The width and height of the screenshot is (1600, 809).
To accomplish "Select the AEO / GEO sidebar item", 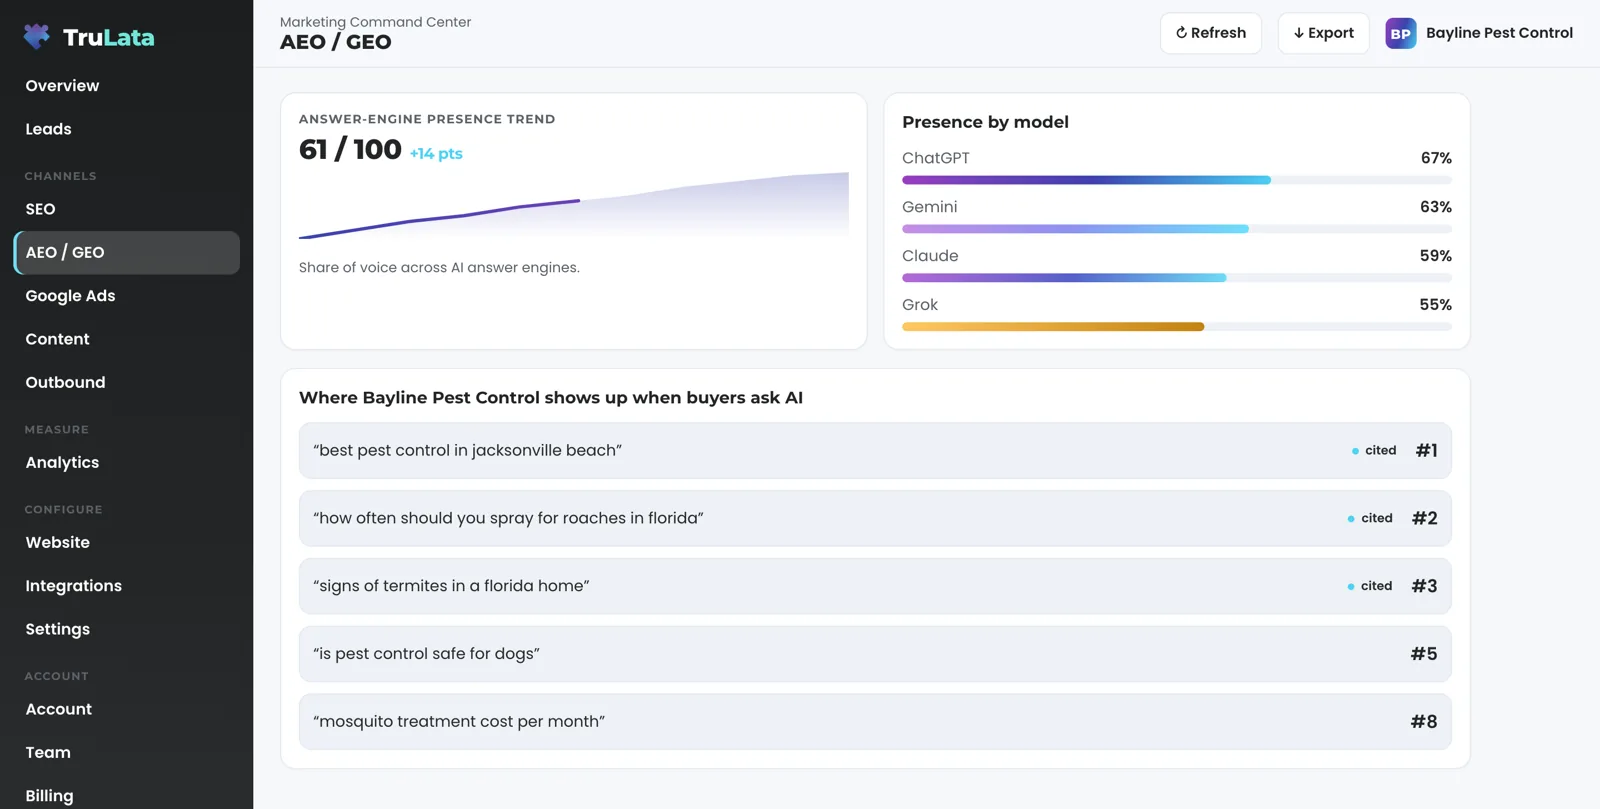I will tap(126, 252).
